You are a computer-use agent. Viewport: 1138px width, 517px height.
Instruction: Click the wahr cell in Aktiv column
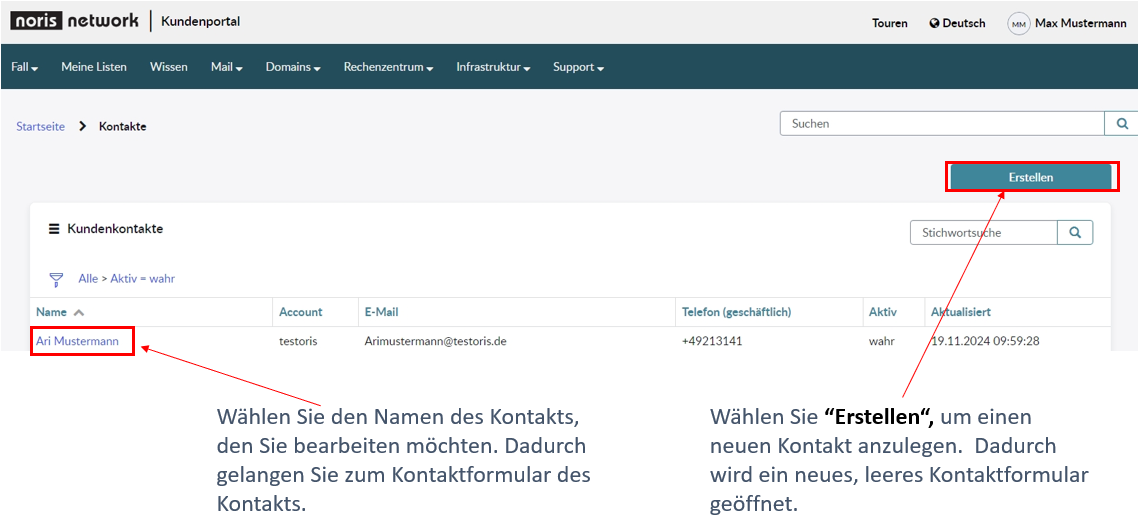(881, 341)
